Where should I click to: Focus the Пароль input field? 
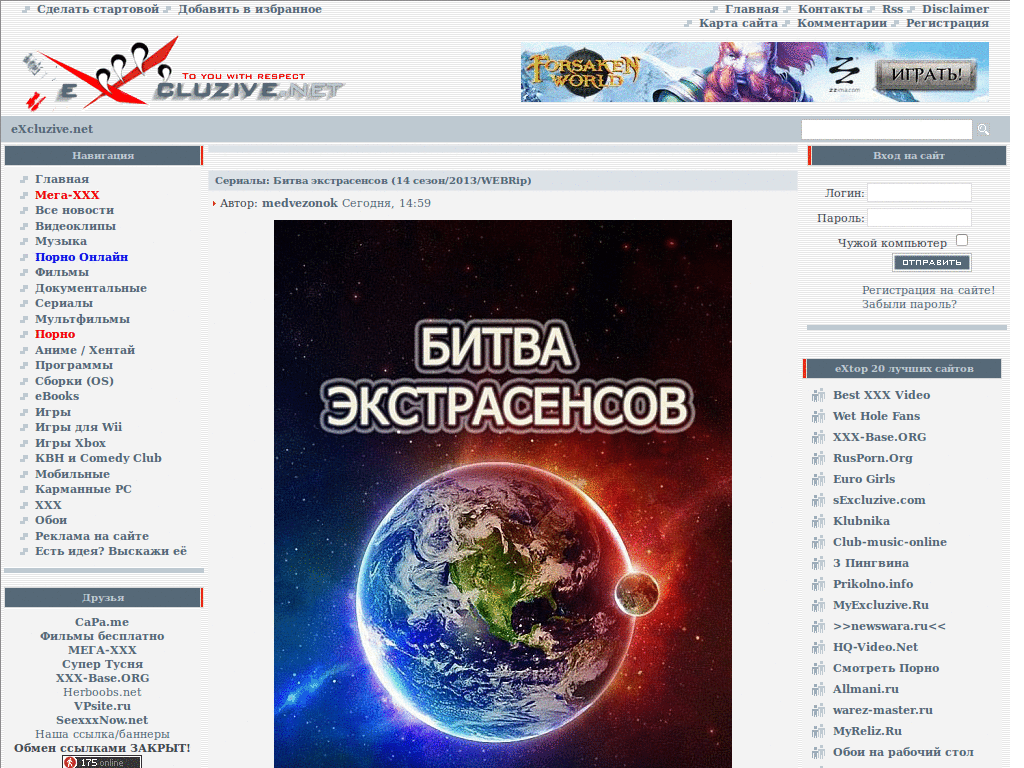click(919, 217)
